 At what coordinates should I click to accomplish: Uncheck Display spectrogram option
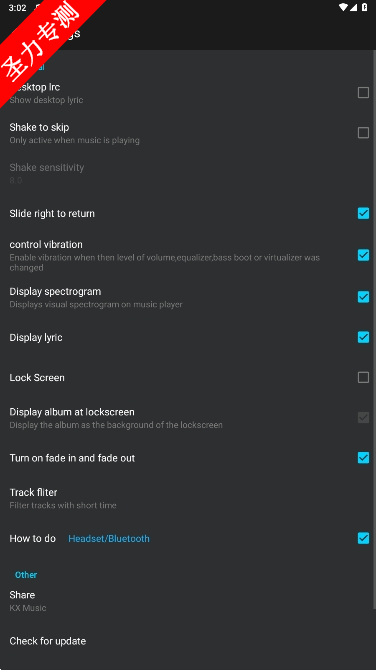(363, 297)
